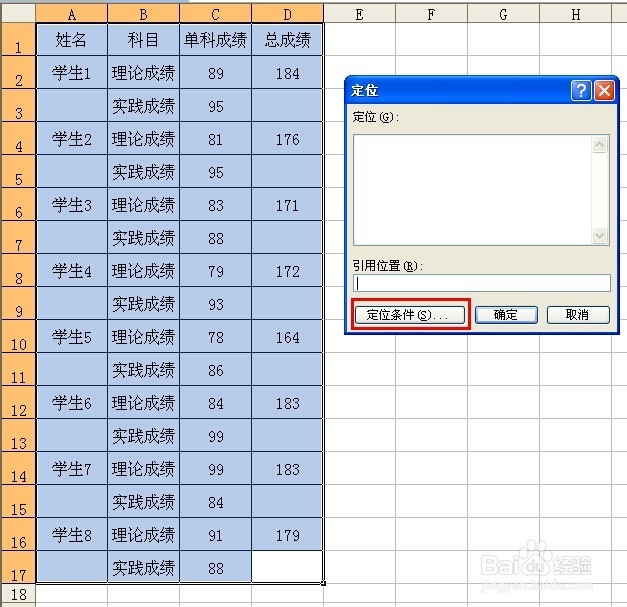627x607 pixels.
Task: Click total score 171 cell
Action: click(288, 204)
